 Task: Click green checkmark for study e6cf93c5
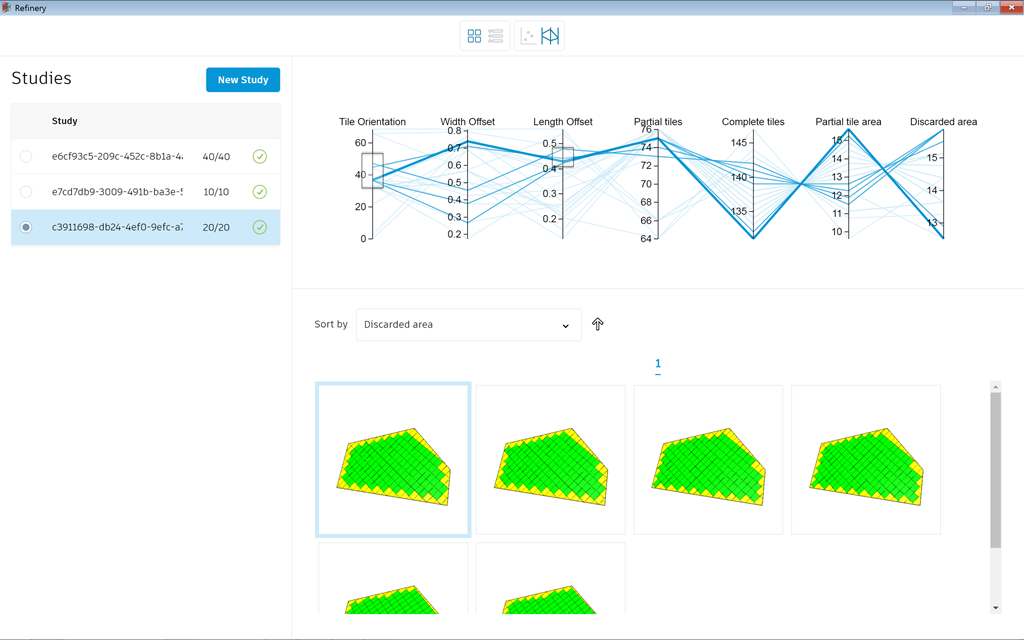click(260, 156)
